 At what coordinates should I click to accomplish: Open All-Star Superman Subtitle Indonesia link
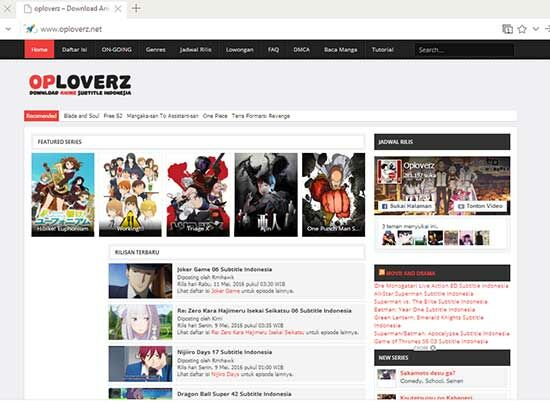(423, 294)
